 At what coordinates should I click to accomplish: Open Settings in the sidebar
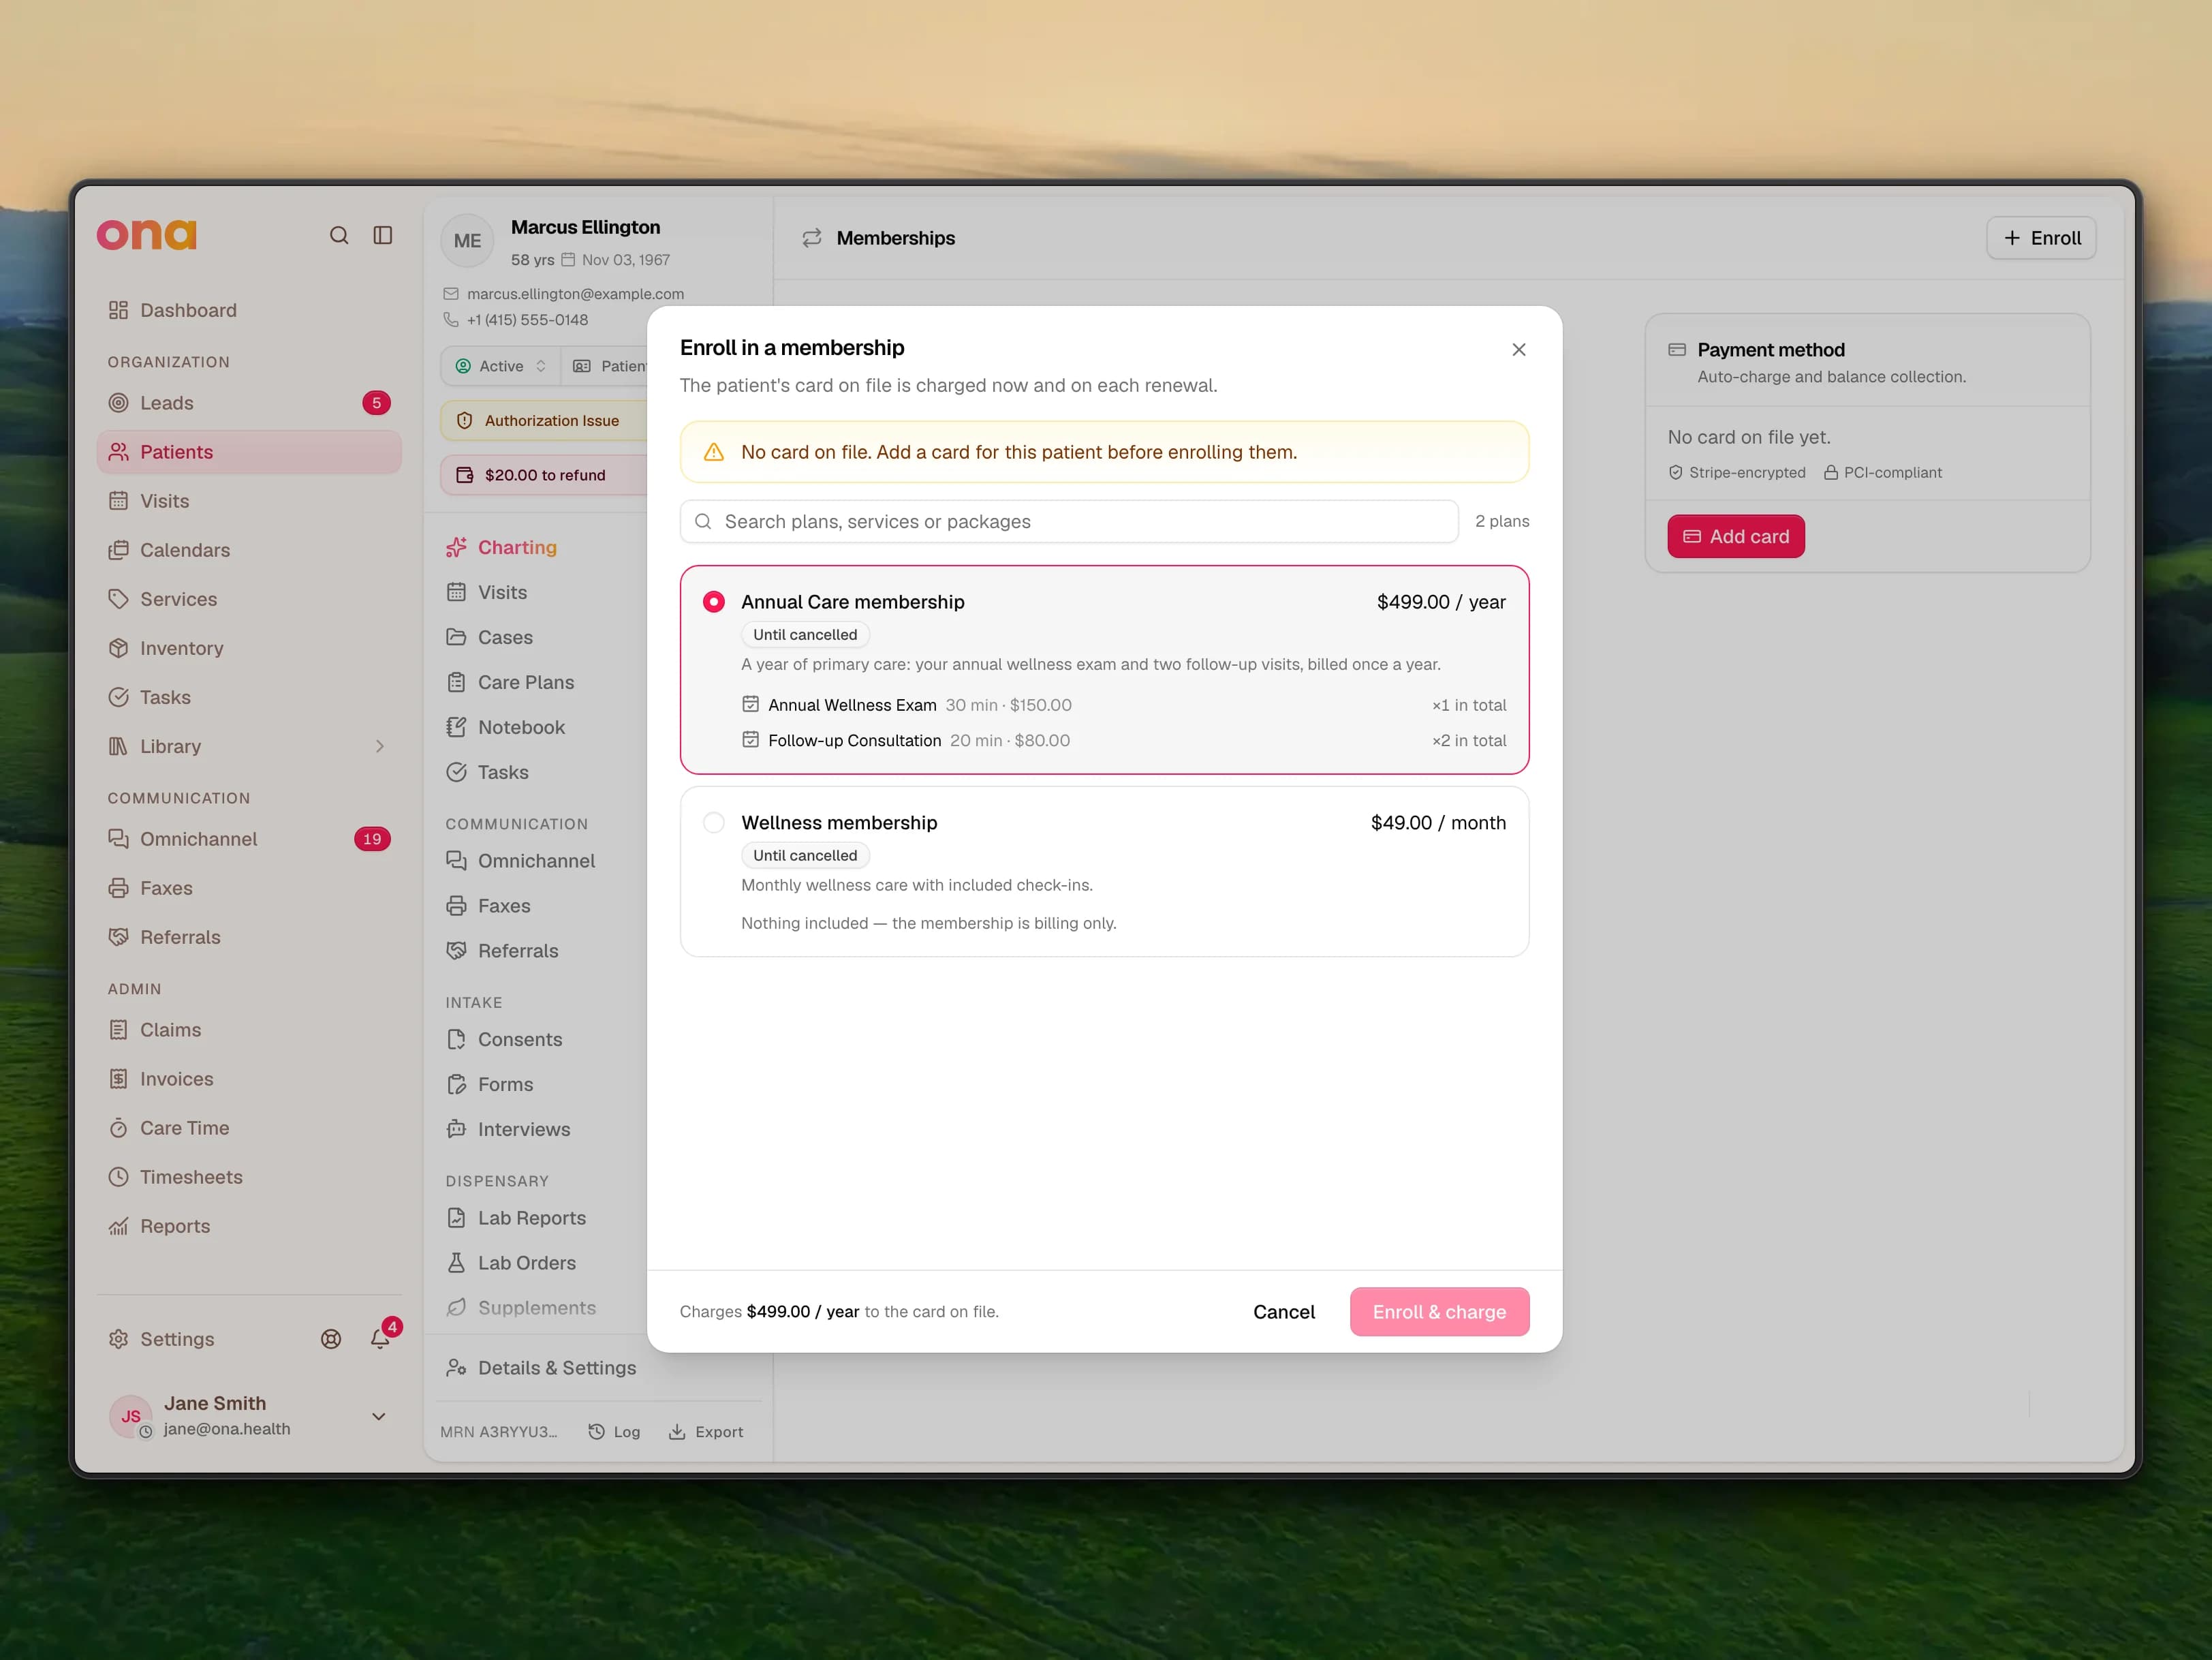(162, 1339)
